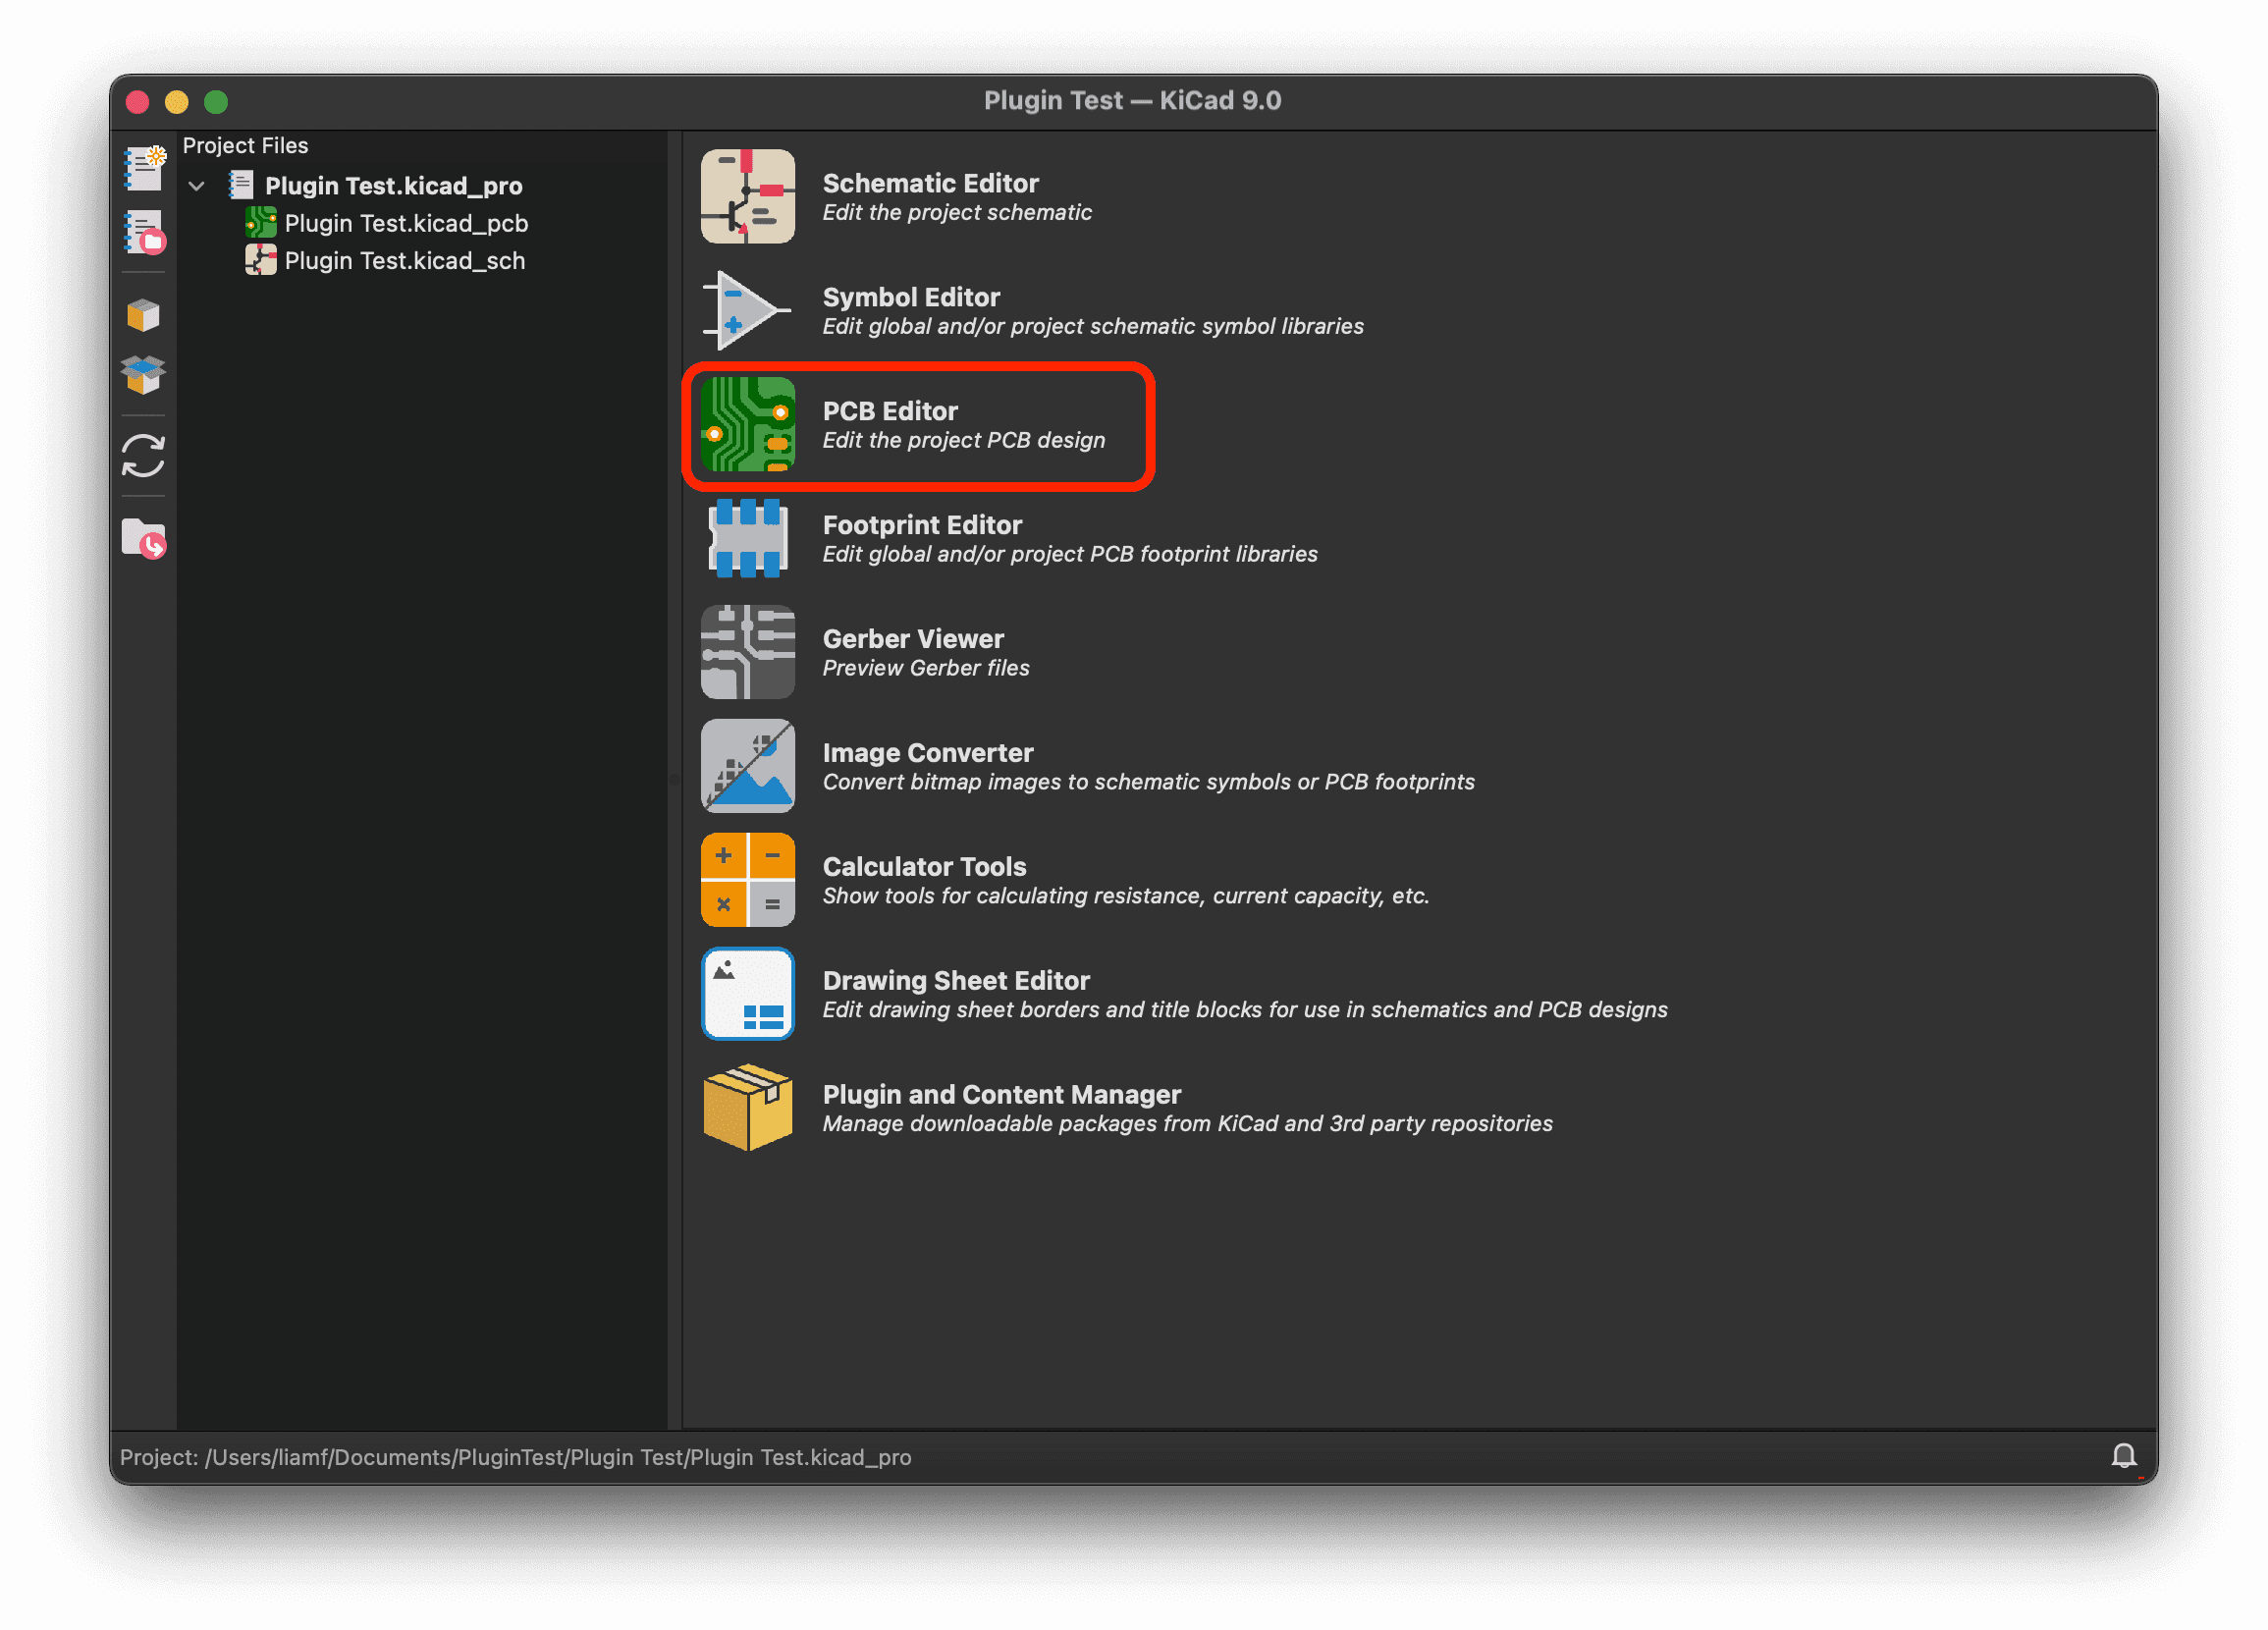Open project folder in file explorer icon
This screenshot has height=1630, width=2268.
point(144,538)
